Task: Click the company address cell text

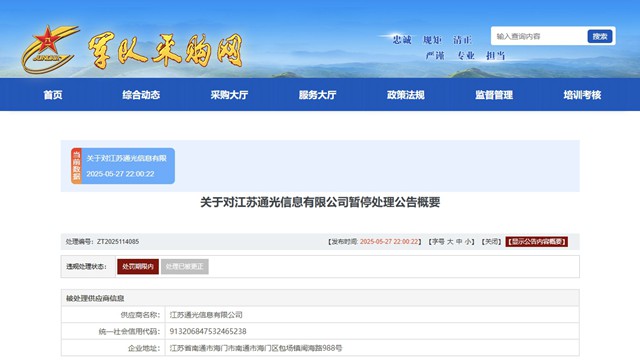Action: [x=256, y=348]
